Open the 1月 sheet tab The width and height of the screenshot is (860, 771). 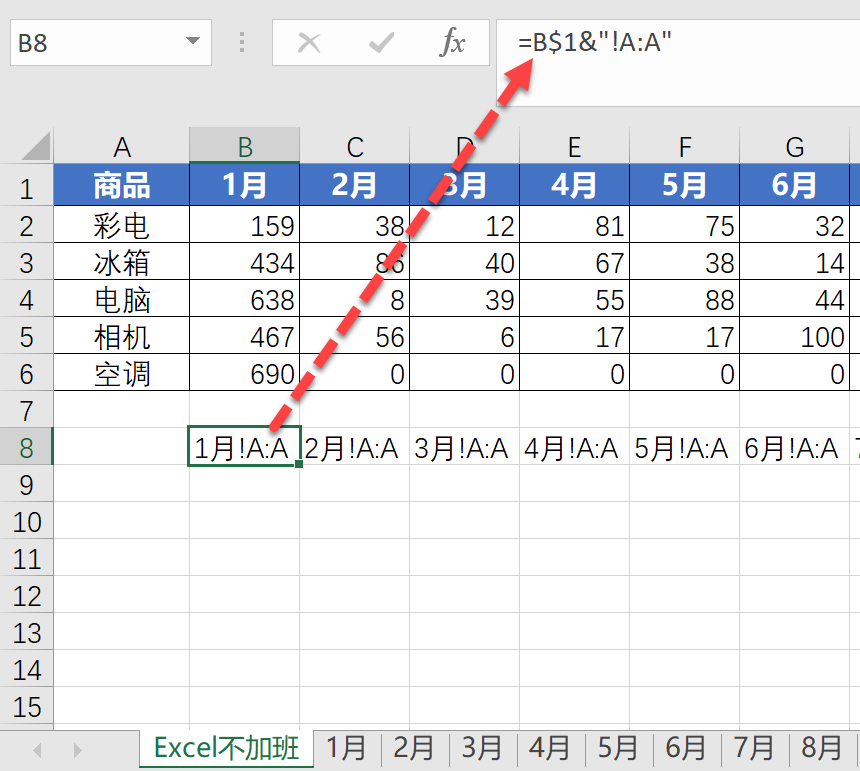346,749
